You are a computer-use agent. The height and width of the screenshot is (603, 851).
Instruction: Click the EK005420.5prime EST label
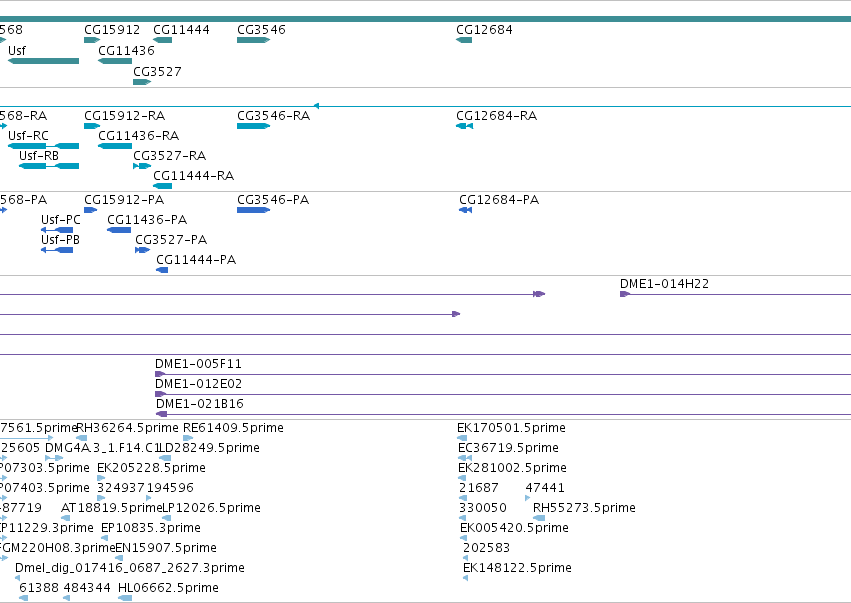point(515,528)
